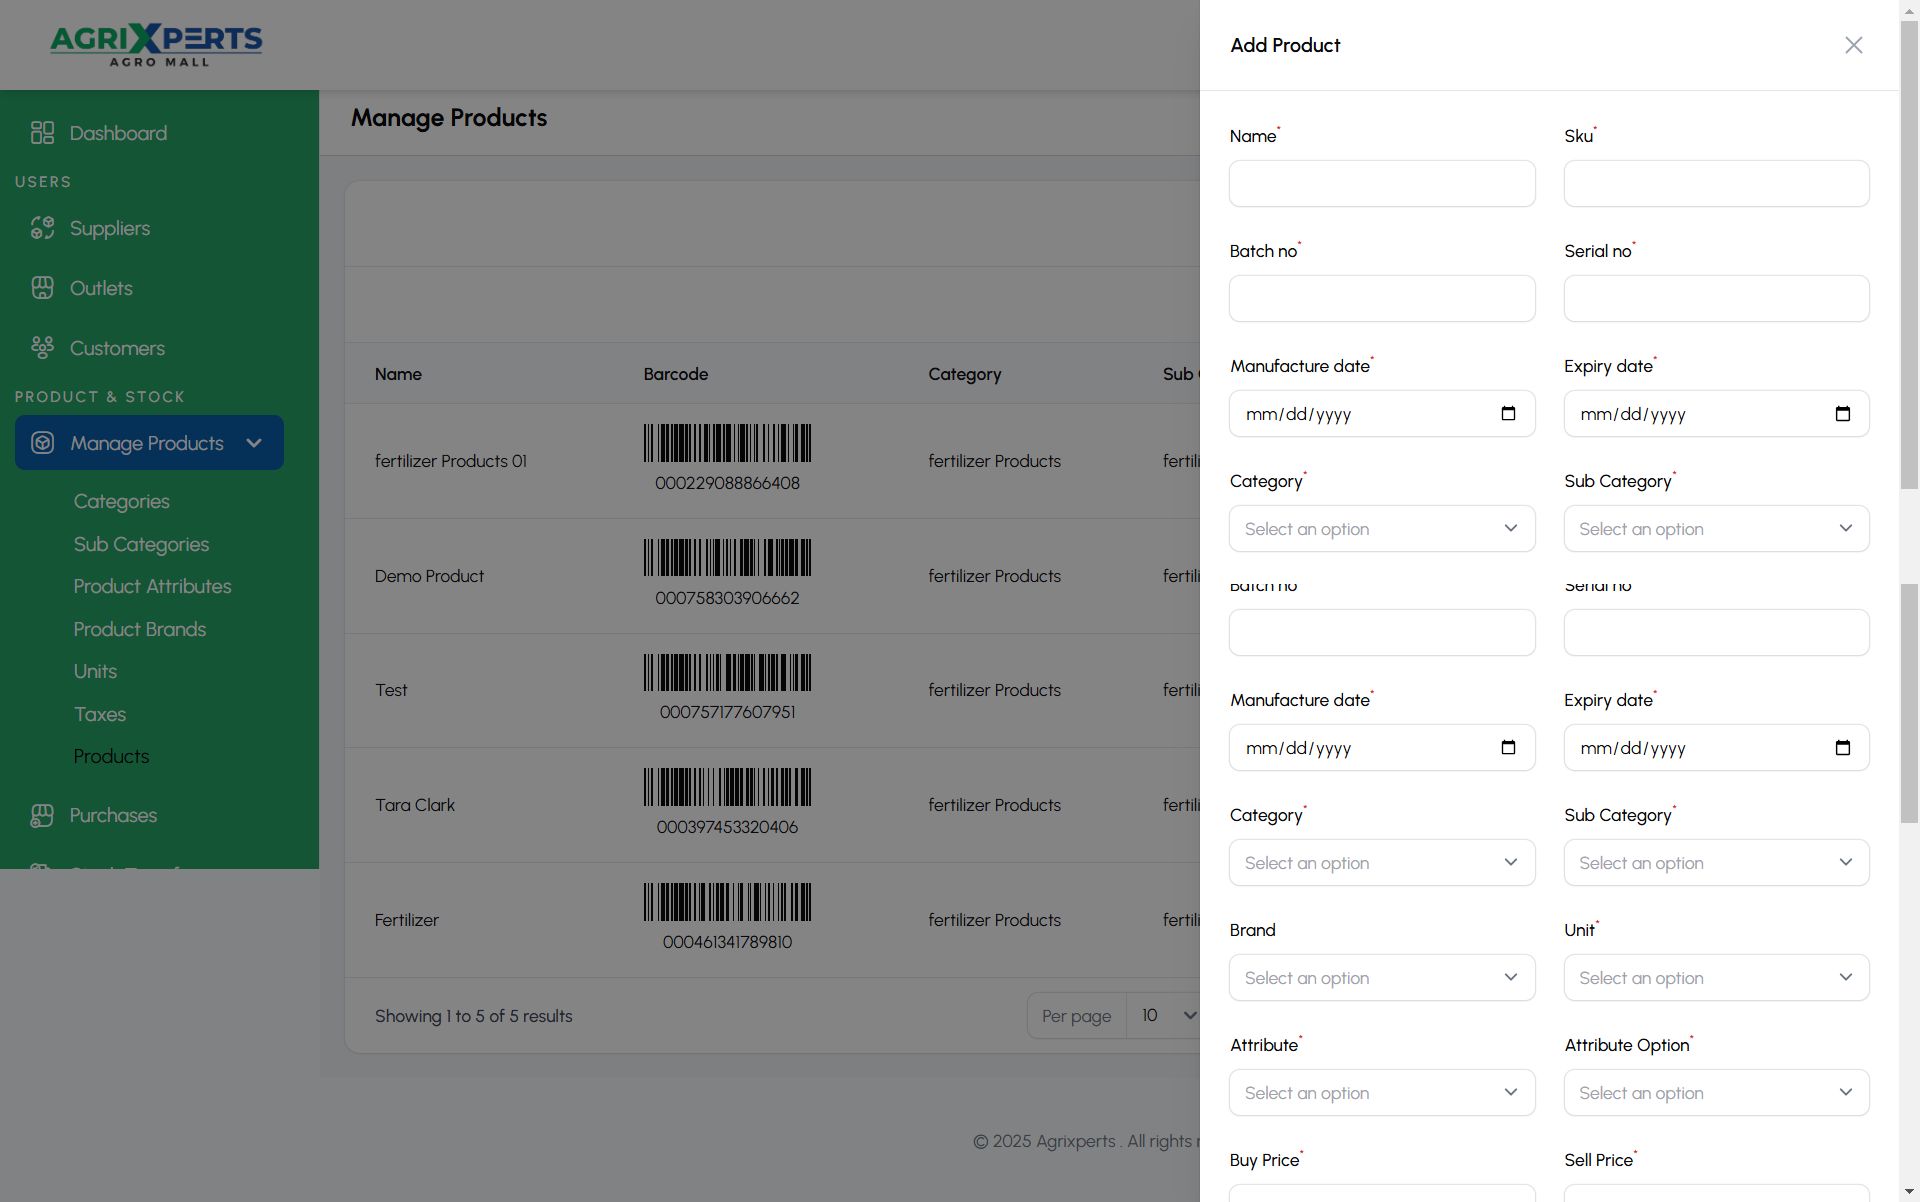Open Purchases from the sidebar
The width and height of the screenshot is (1920, 1202).
(x=113, y=815)
